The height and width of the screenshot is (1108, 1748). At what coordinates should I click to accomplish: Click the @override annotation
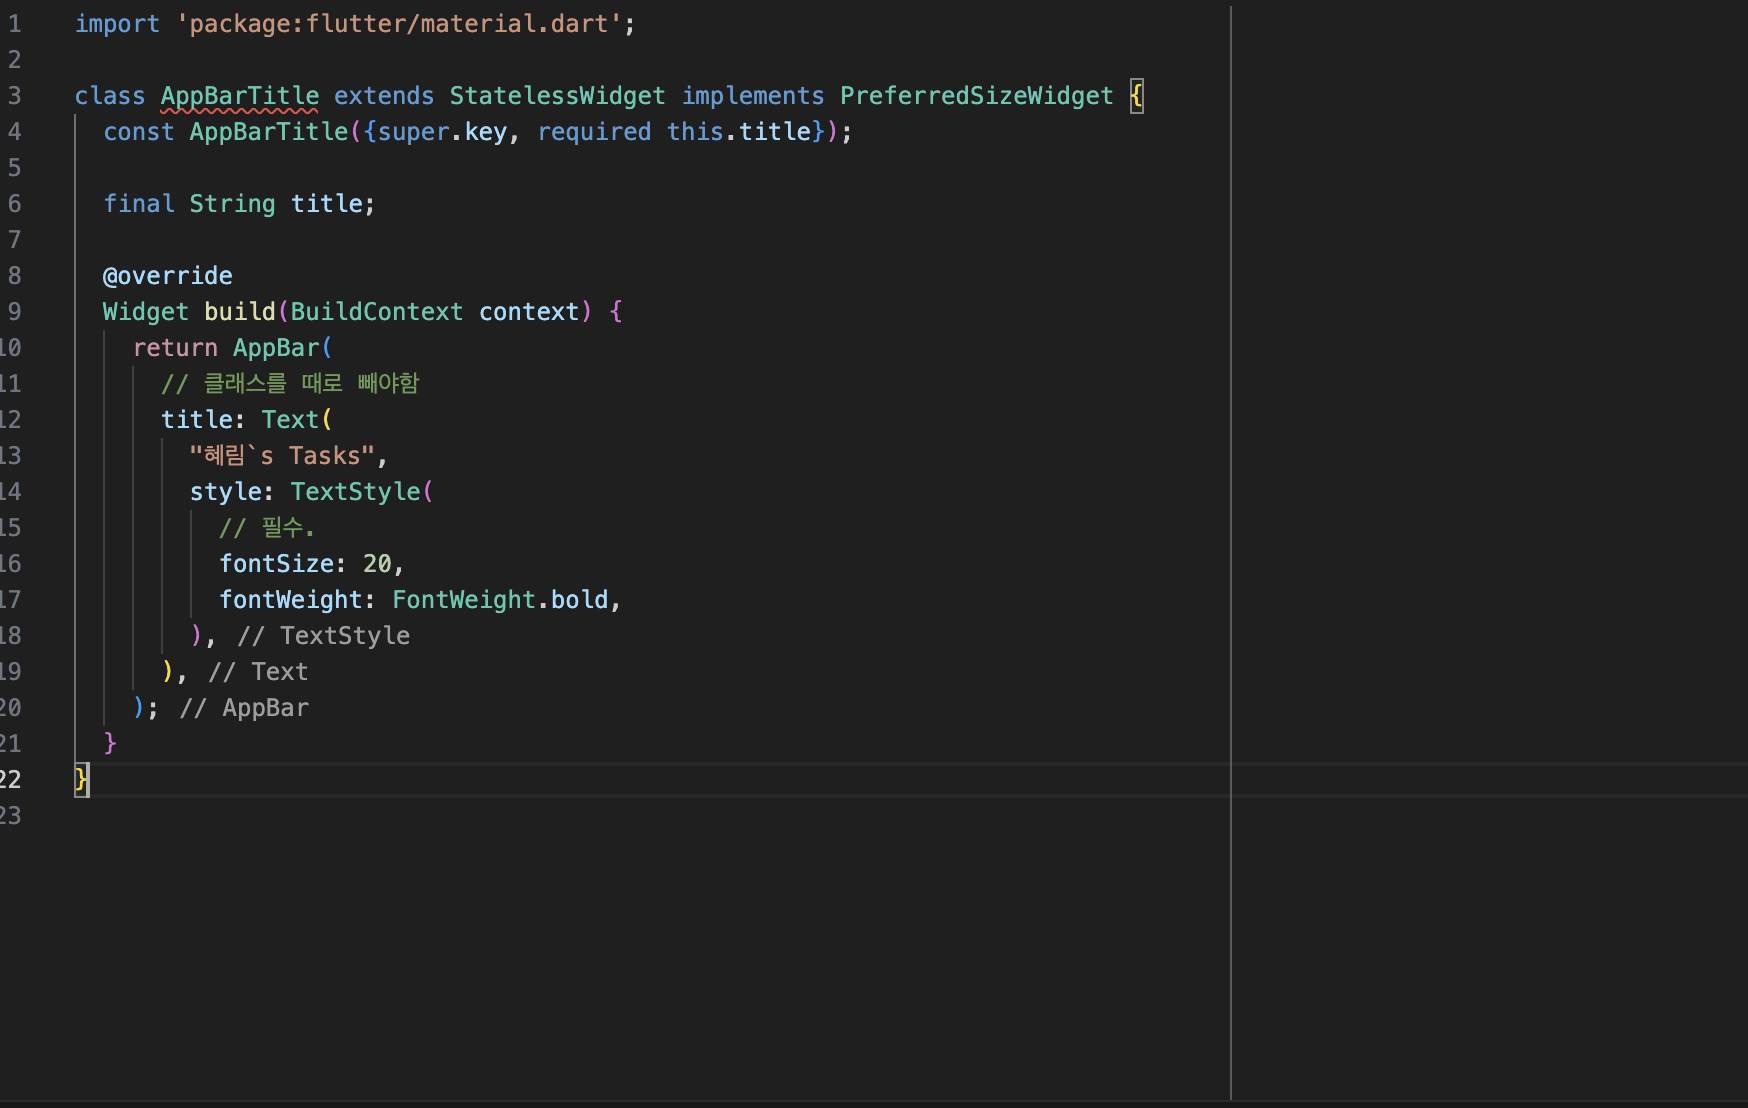pos(167,276)
